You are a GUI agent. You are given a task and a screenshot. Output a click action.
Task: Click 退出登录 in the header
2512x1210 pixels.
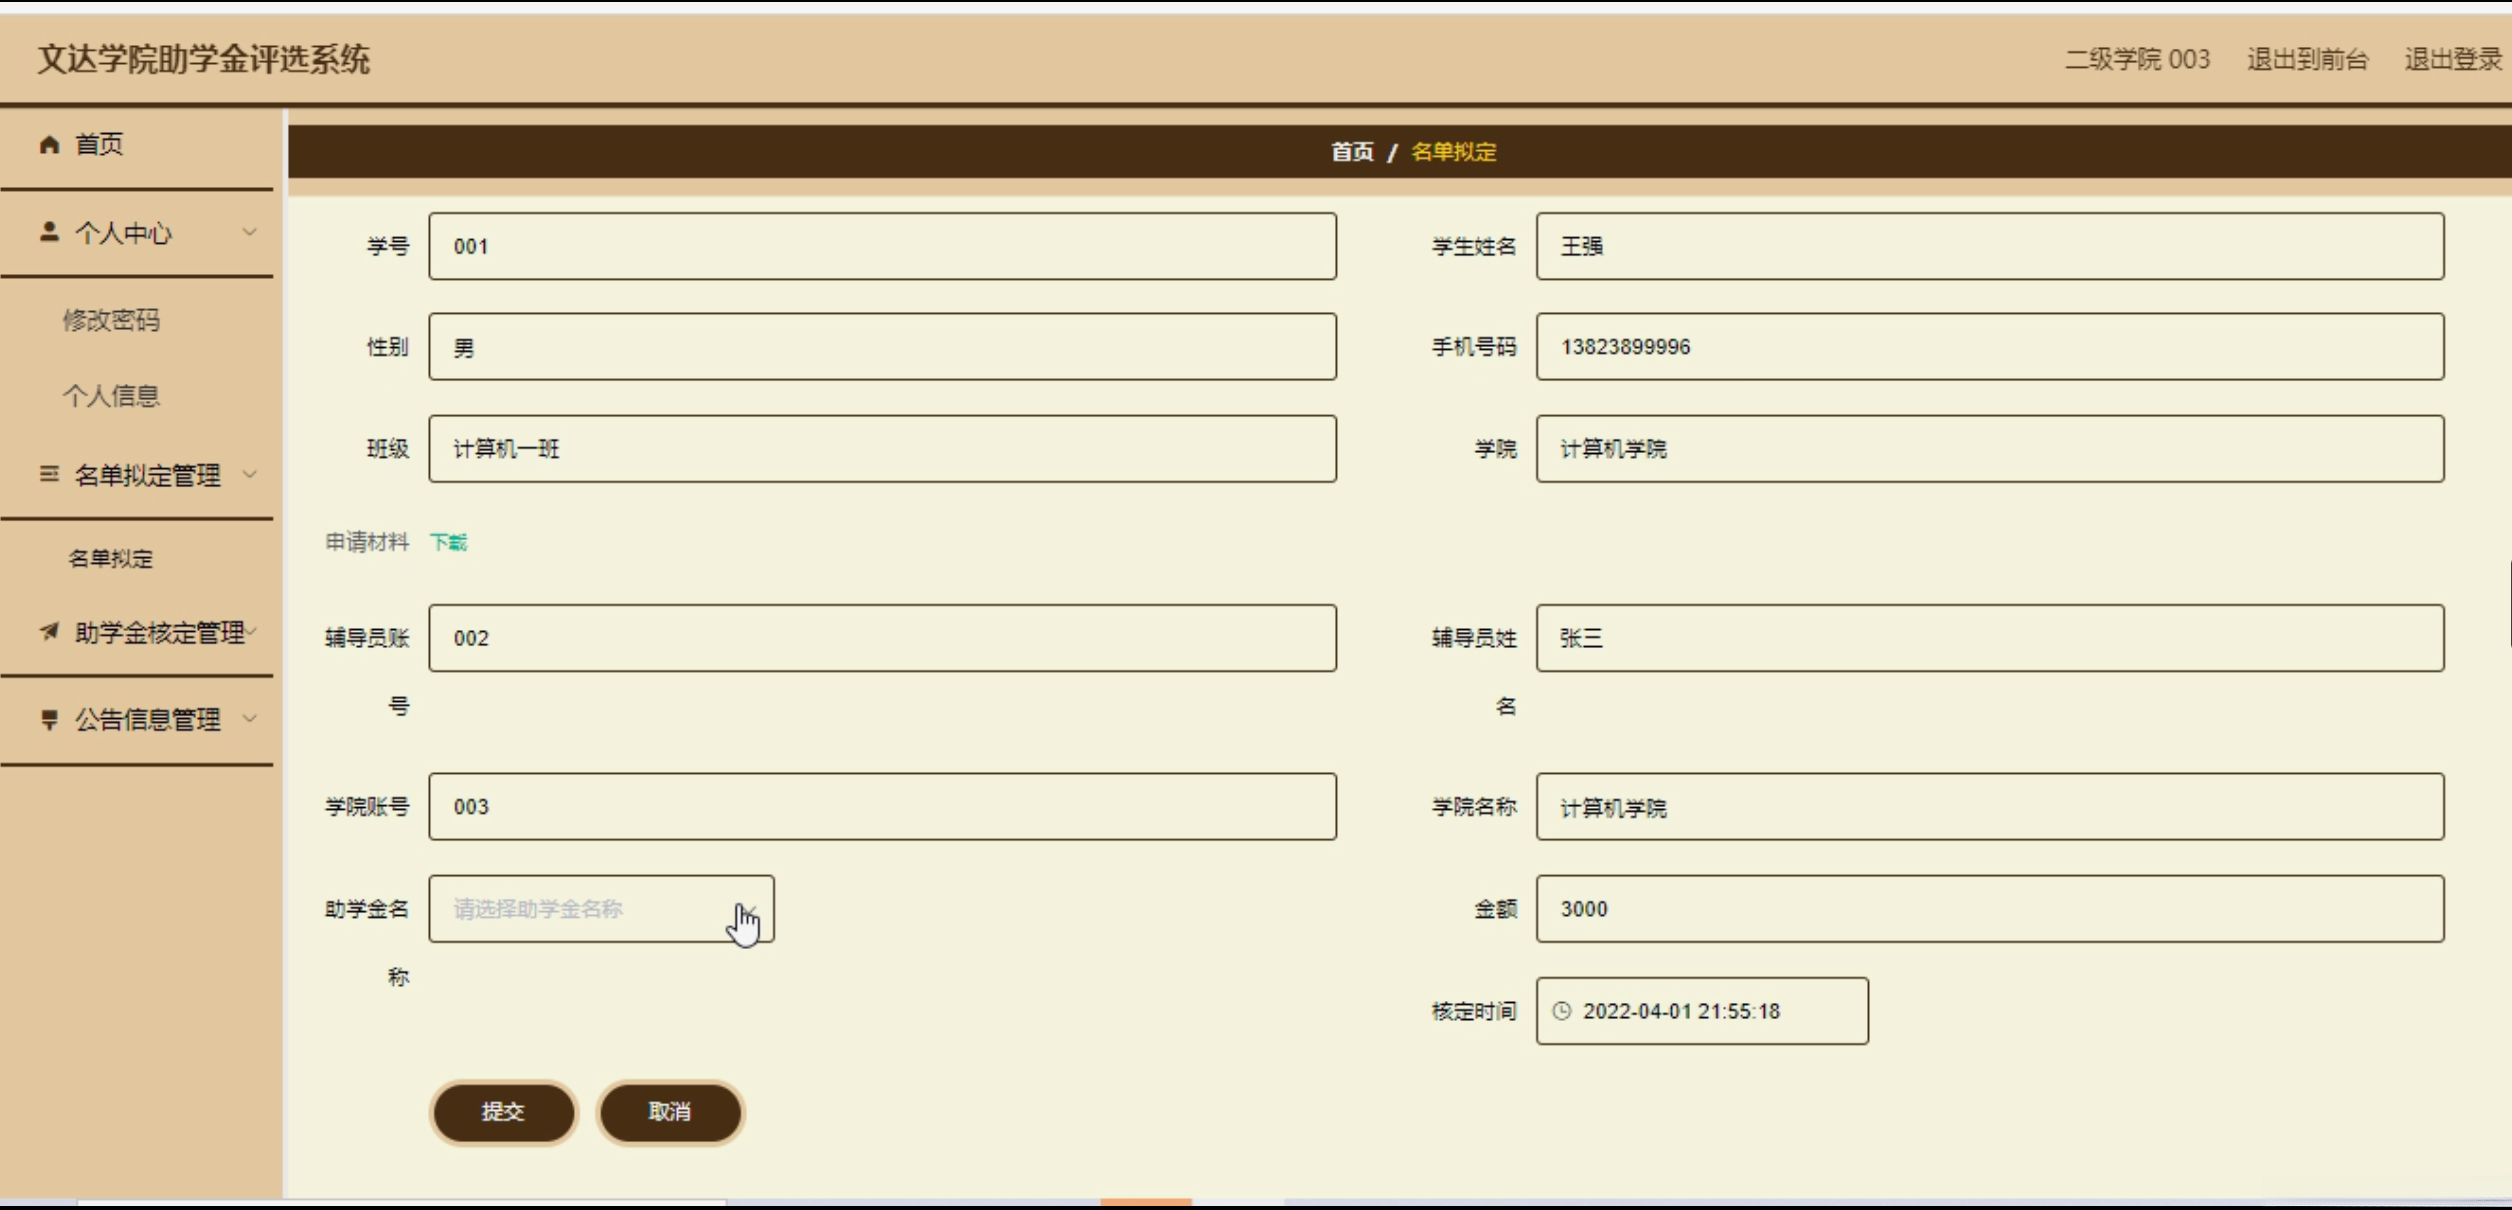[2452, 59]
